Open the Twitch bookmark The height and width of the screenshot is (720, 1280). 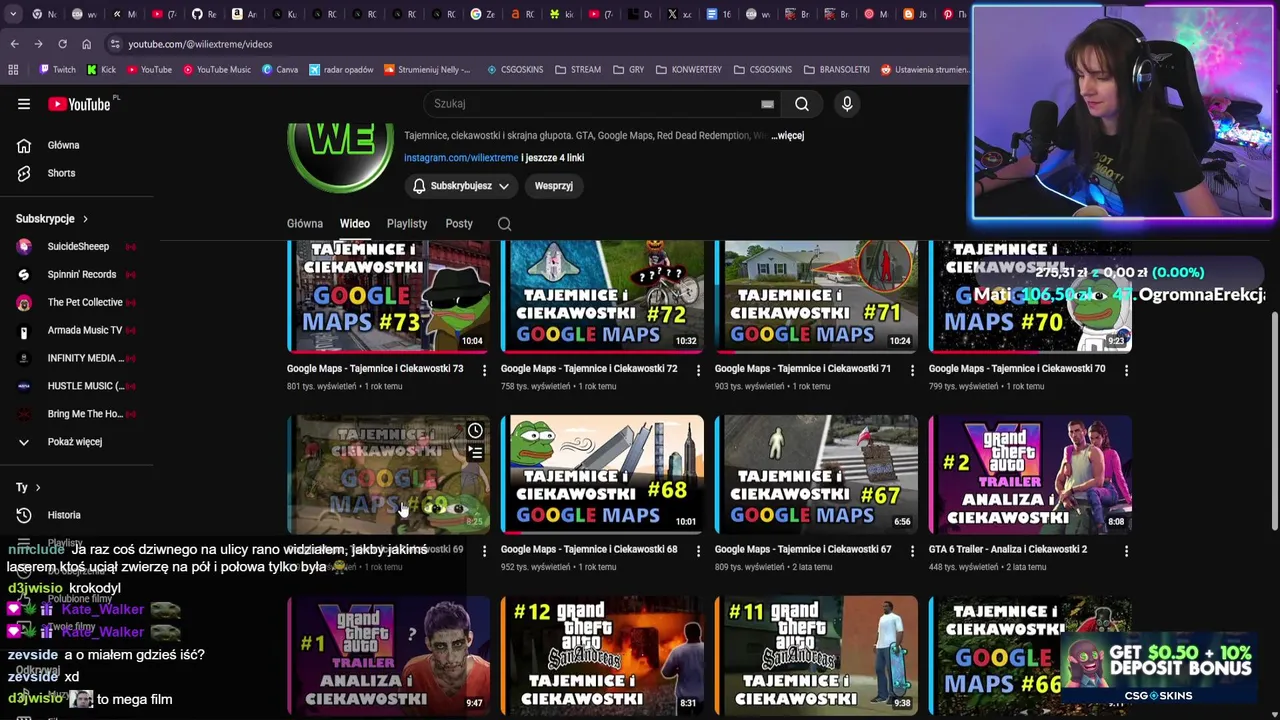(57, 70)
